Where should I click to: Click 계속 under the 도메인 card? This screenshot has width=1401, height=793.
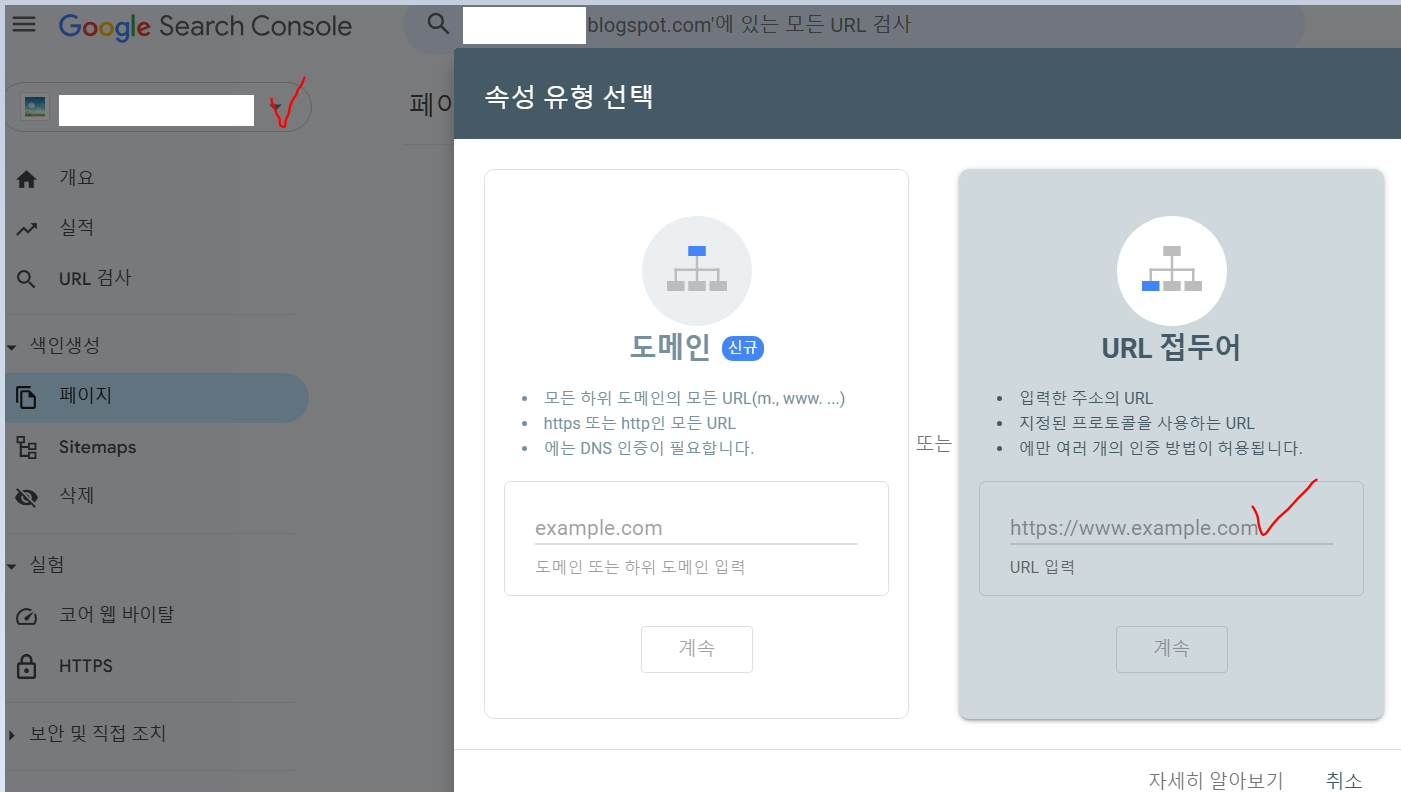tap(697, 649)
